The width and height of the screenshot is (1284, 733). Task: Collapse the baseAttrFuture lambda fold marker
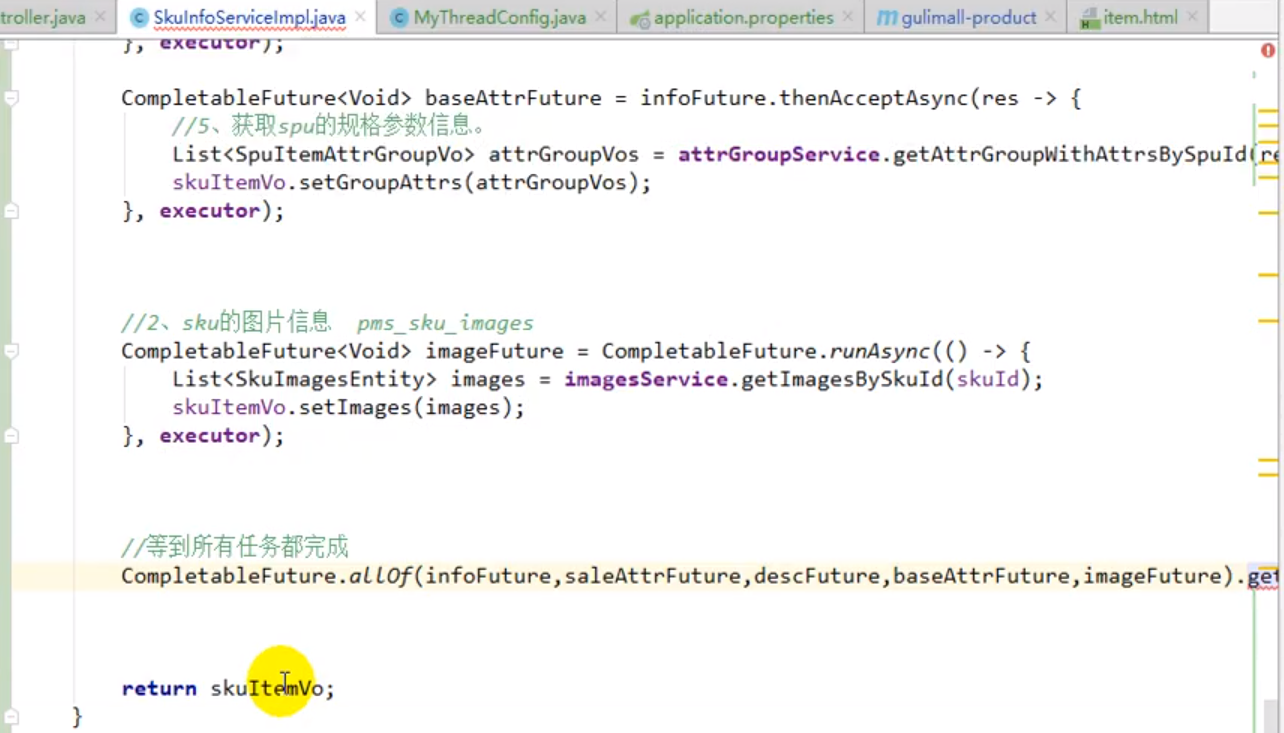11,98
